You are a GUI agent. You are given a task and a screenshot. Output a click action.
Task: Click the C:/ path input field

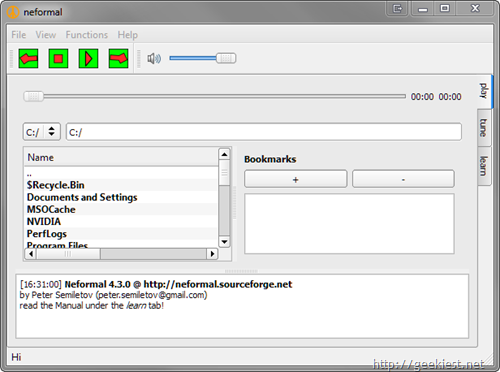click(264, 132)
